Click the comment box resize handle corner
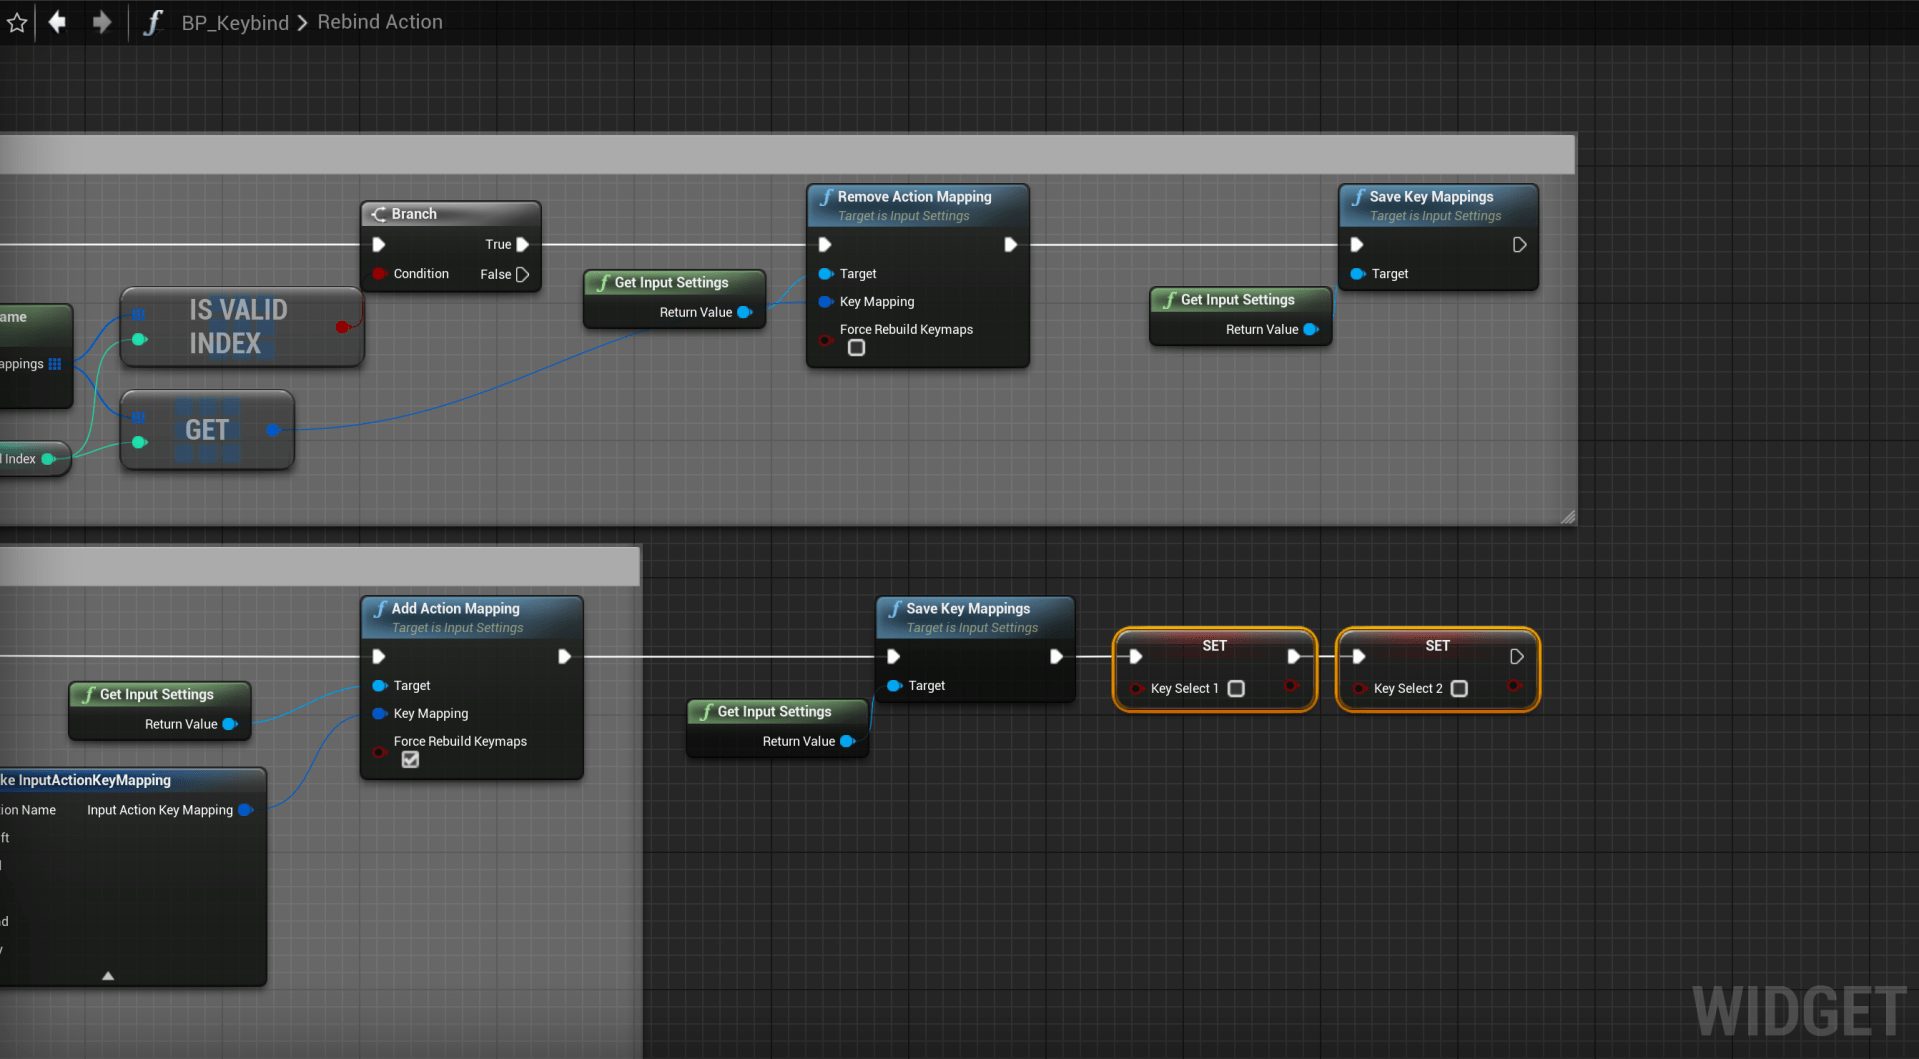 click(1567, 516)
